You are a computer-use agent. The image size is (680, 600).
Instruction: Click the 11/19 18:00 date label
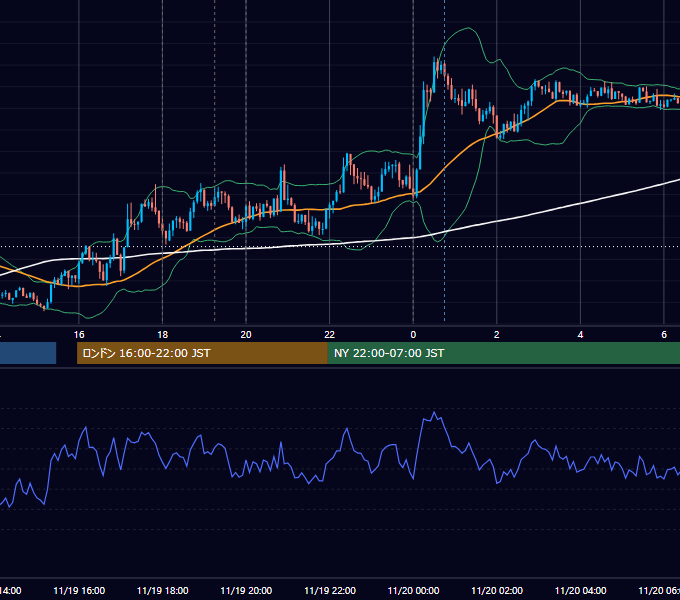click(x=163, y=590)
